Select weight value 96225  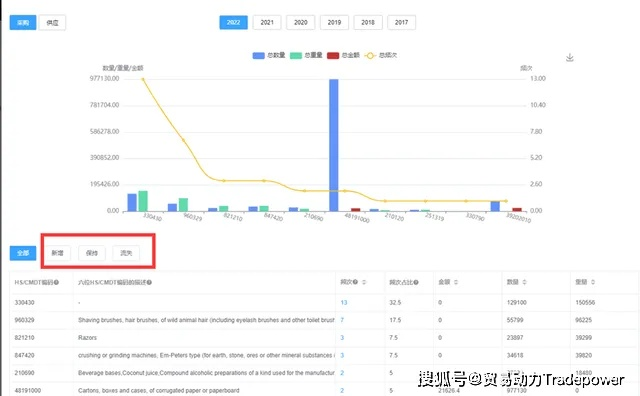click(583, 320)
